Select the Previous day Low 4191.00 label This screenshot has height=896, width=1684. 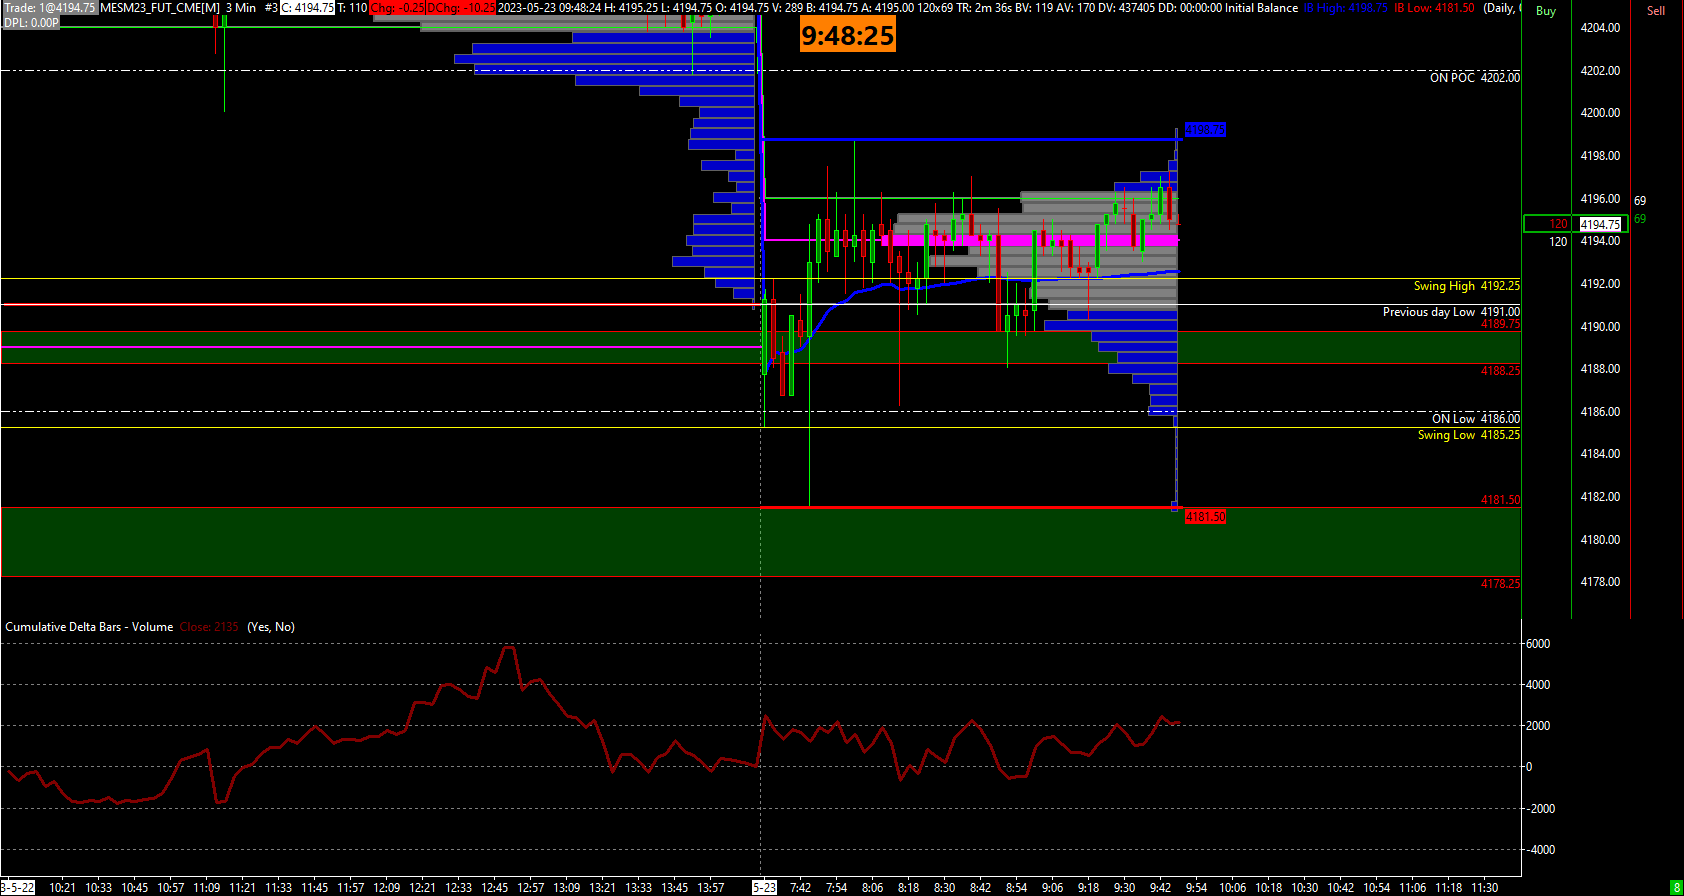(x=1451, y=312)
